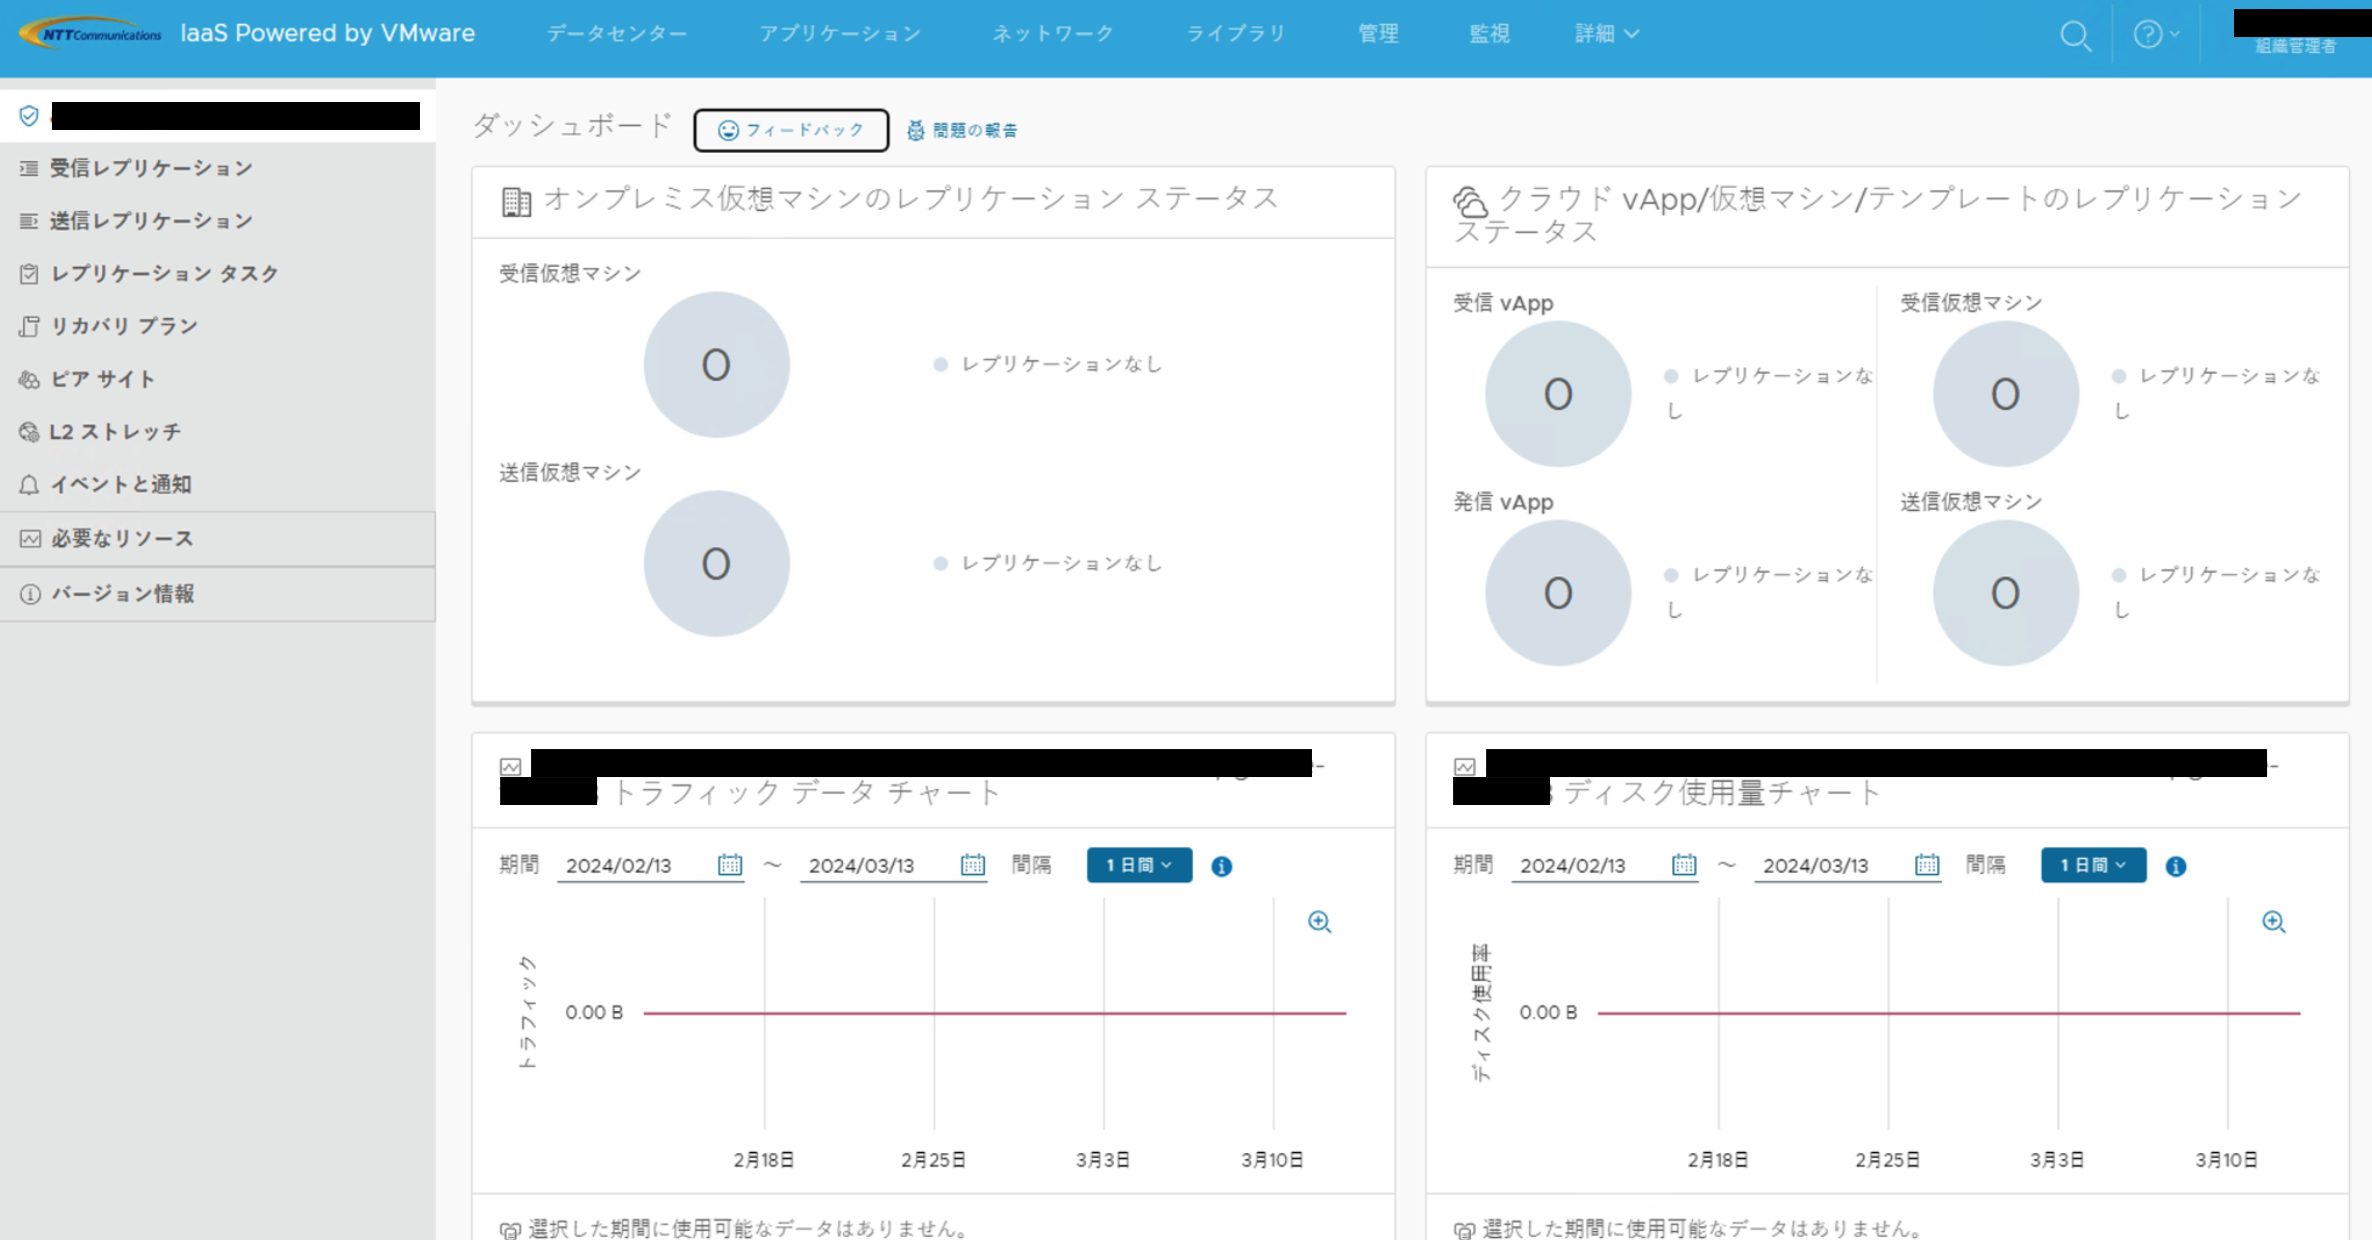2372x1240 pixels.
Task: Expand the disk usage 1日間 interval dropdown
Action: tap(2093, 865)
